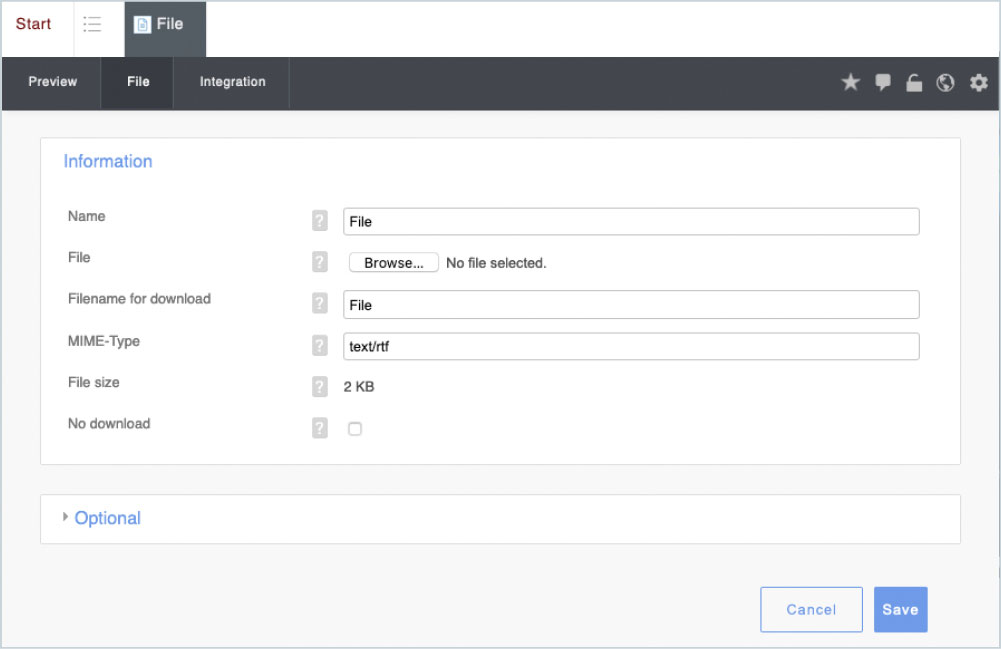The height and width of the screenshot is (649, 1001).
Task: Click the Browse... file button
Action: [x=393, y=263]
